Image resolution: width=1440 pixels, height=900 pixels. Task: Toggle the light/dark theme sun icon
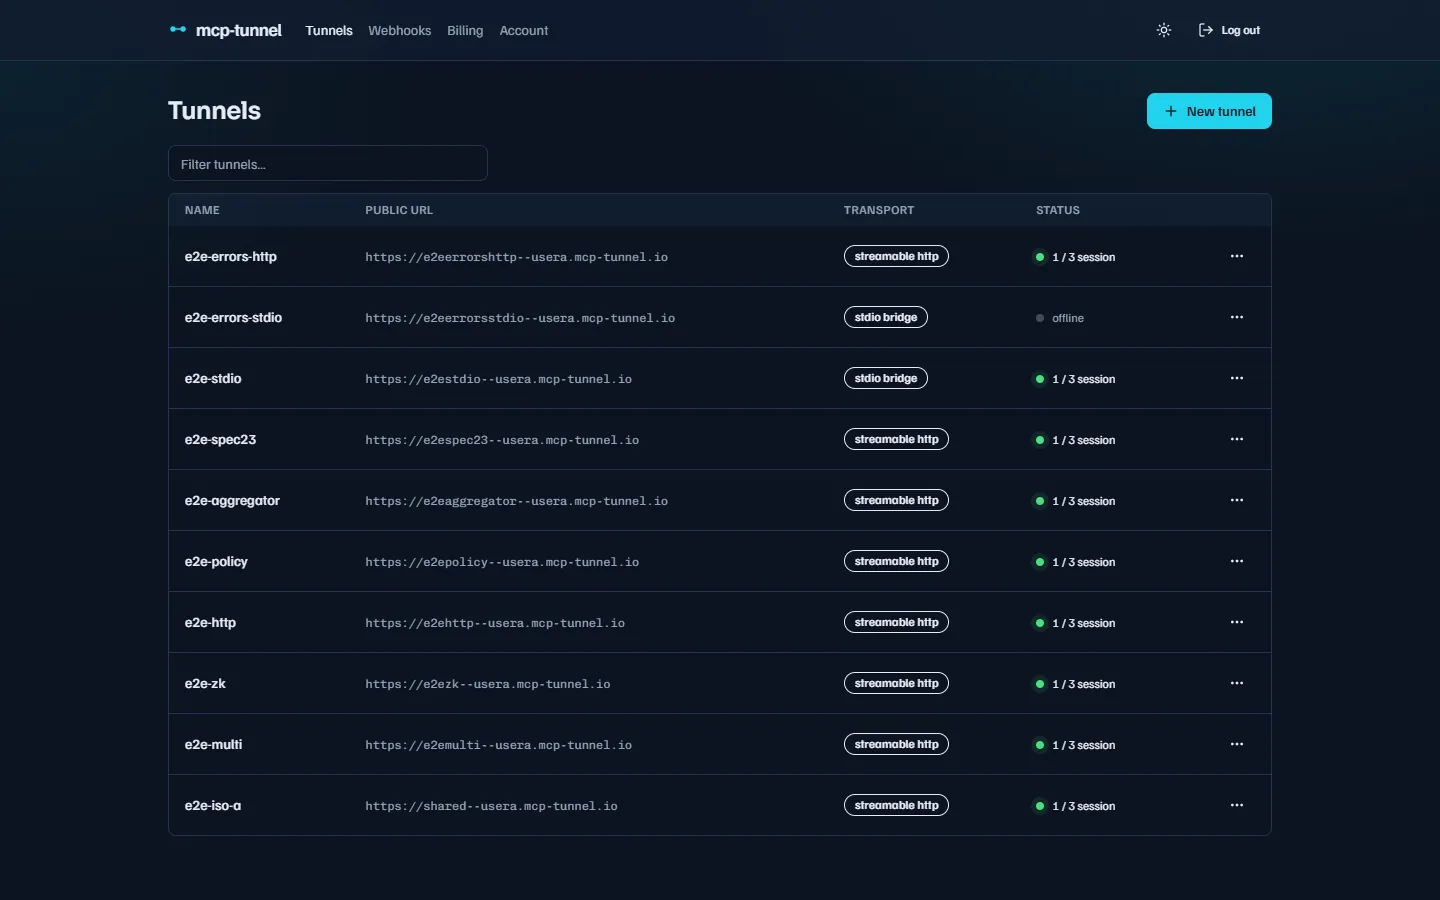pos(1164,30)
